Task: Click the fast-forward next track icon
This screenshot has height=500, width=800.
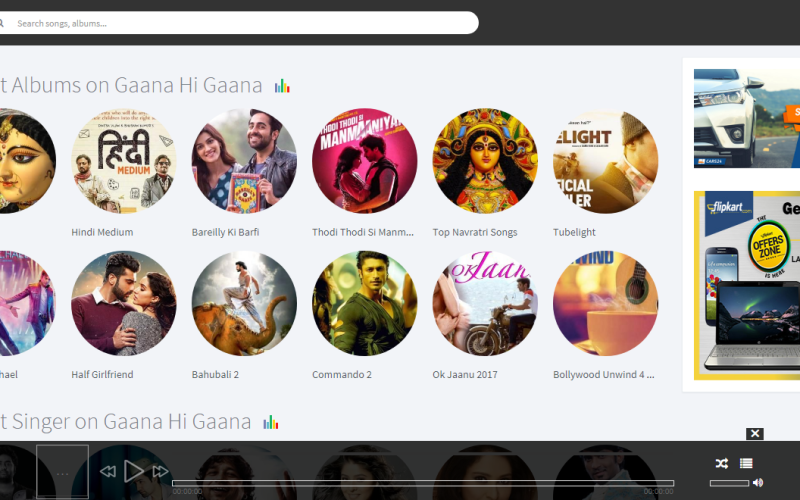Action: [160, 471]
